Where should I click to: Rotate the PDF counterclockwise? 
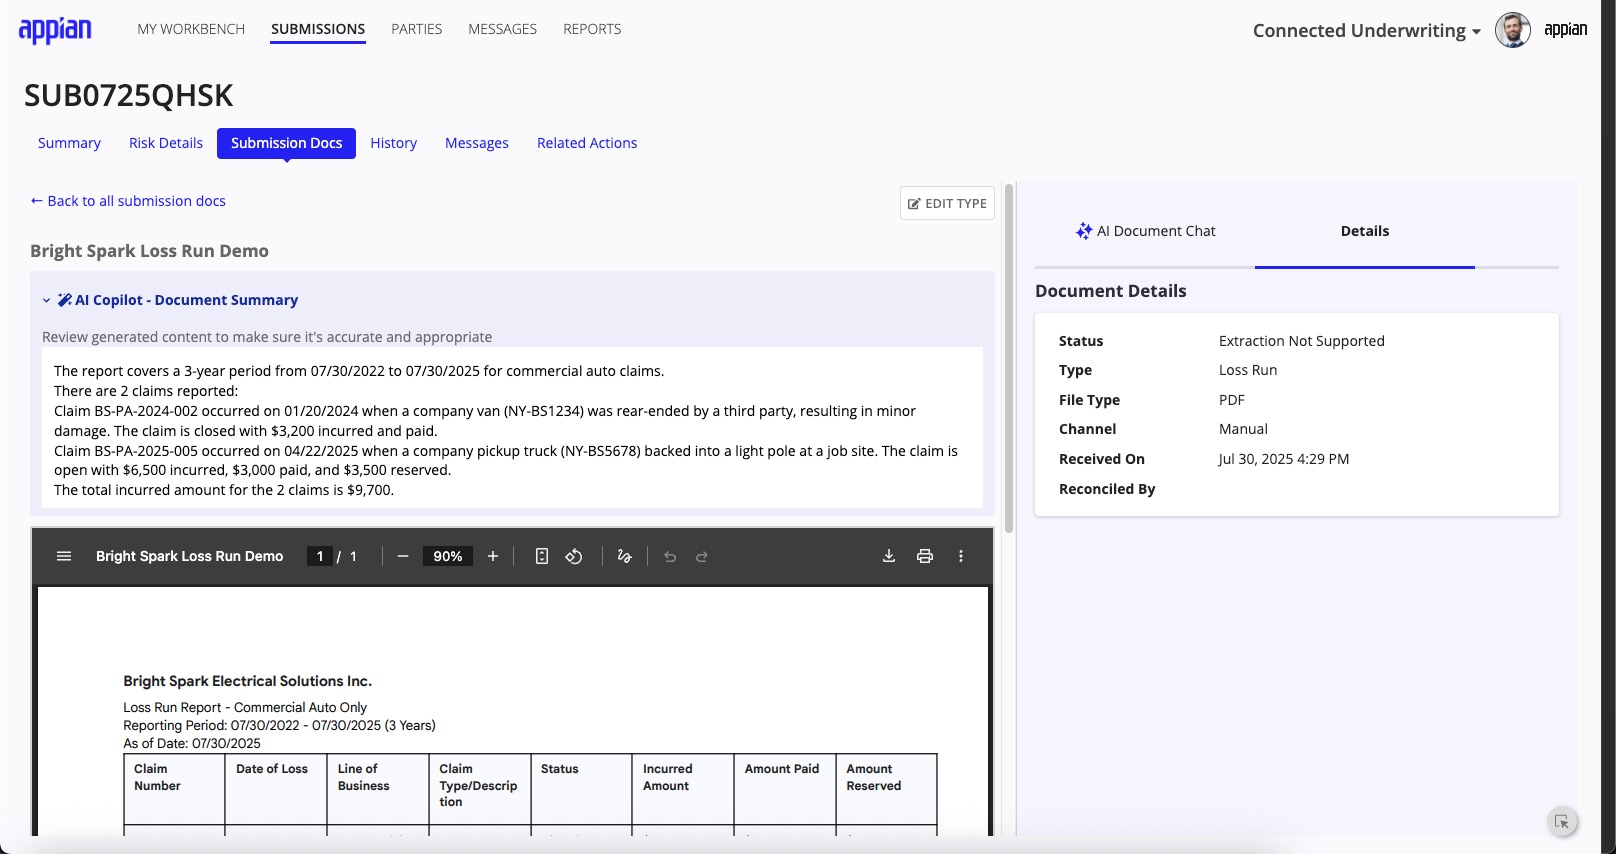(574, 556)
